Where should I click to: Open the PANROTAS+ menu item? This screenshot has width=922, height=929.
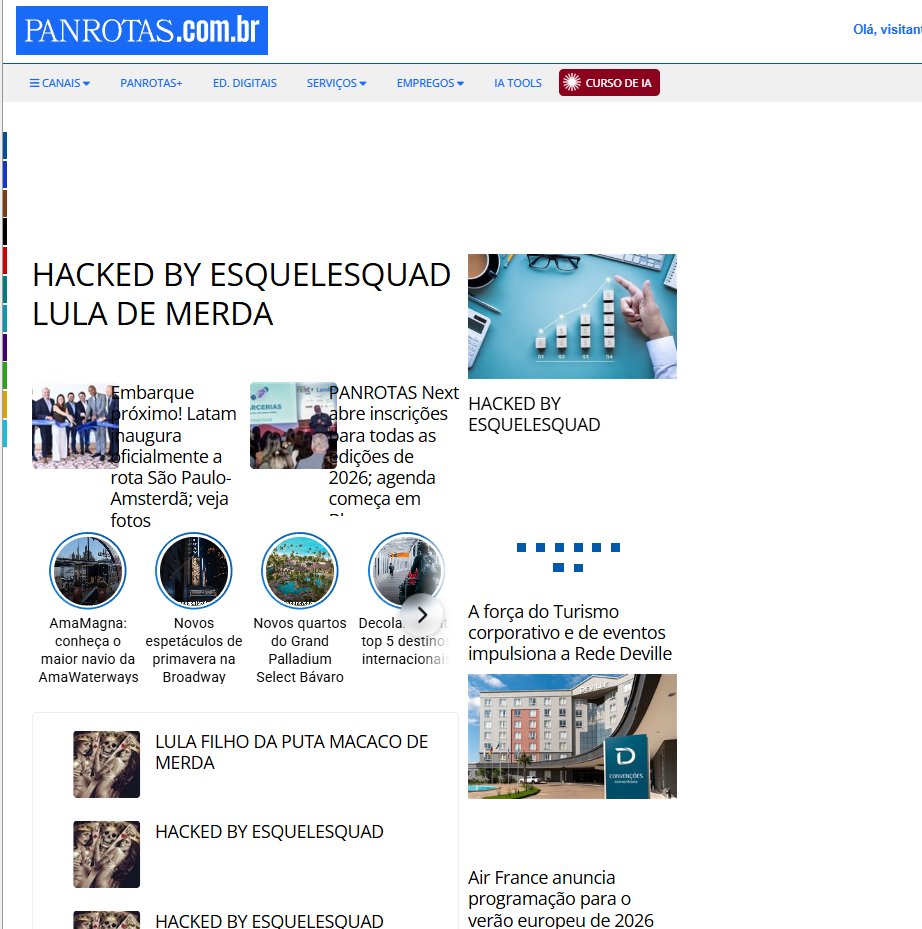[x=151, y=83]
